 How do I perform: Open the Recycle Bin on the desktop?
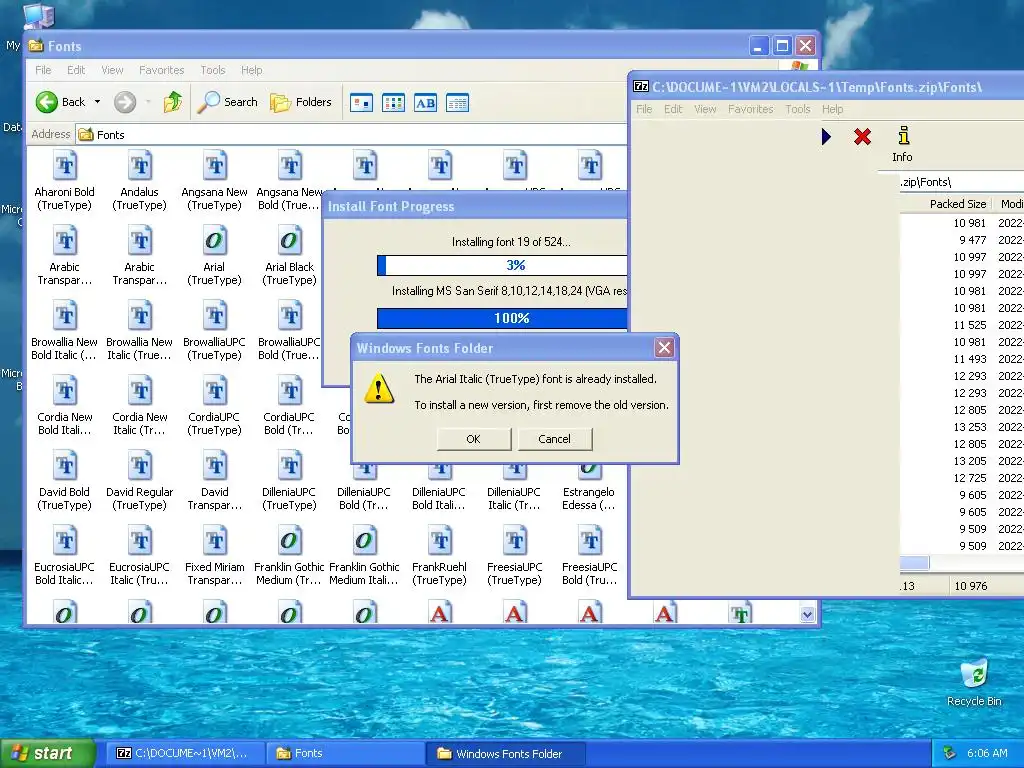coord(974,684)
